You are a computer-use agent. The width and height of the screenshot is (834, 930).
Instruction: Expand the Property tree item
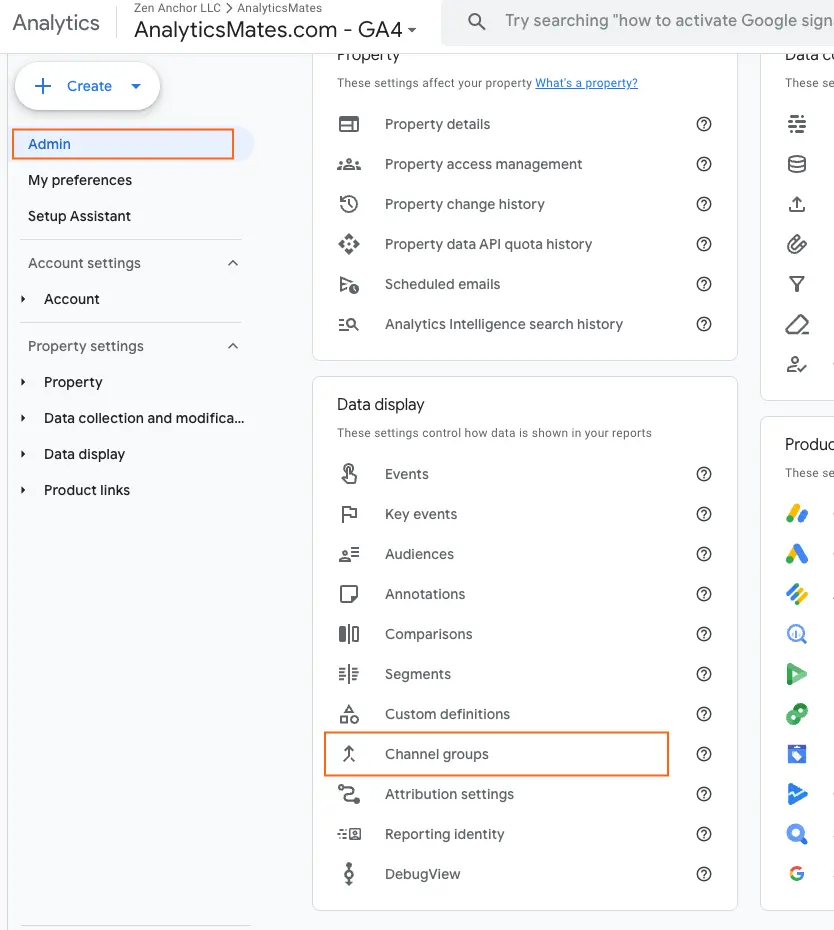(x=23, y=382)
